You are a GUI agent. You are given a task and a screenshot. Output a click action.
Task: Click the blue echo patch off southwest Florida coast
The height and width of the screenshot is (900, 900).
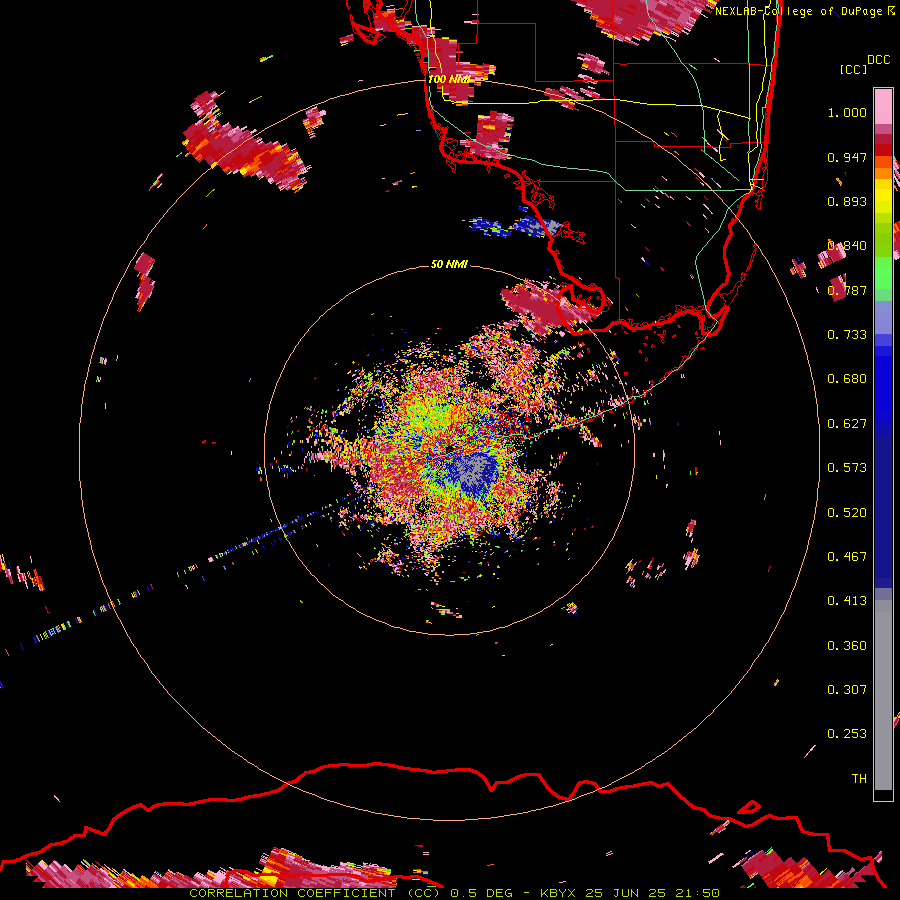point(514,226)
